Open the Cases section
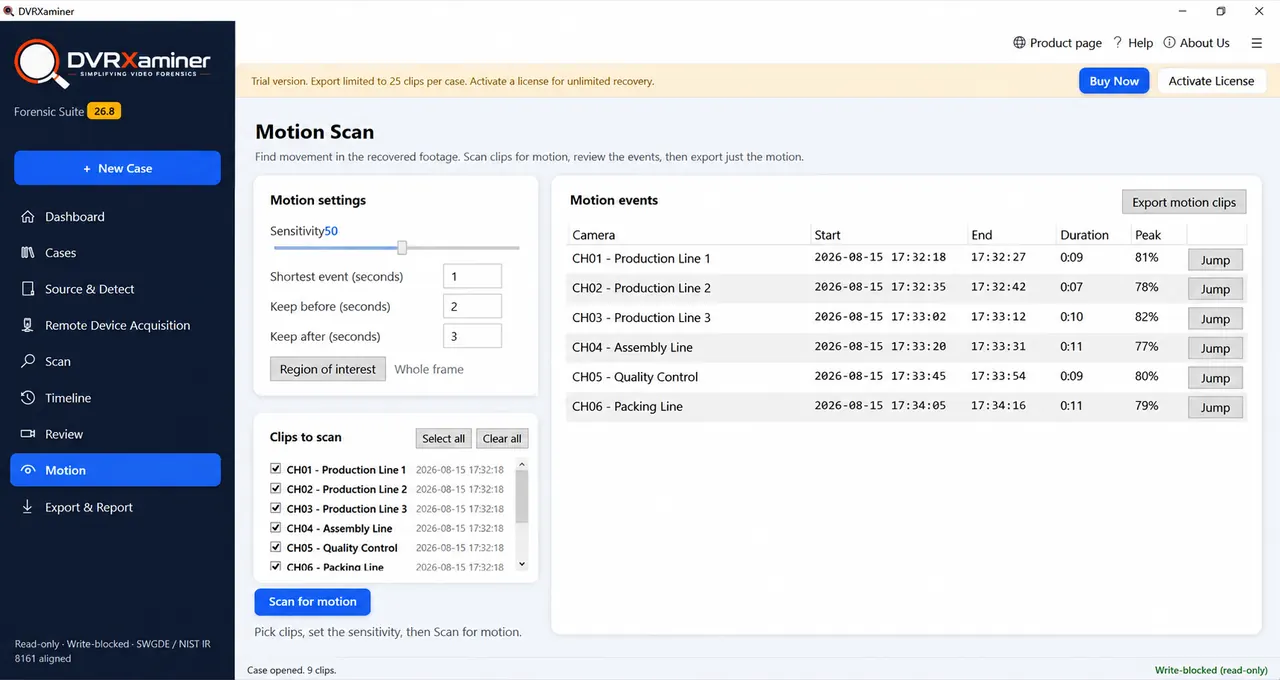The height and width of the screenshot is (680, 1280). [x=115, y=253]
